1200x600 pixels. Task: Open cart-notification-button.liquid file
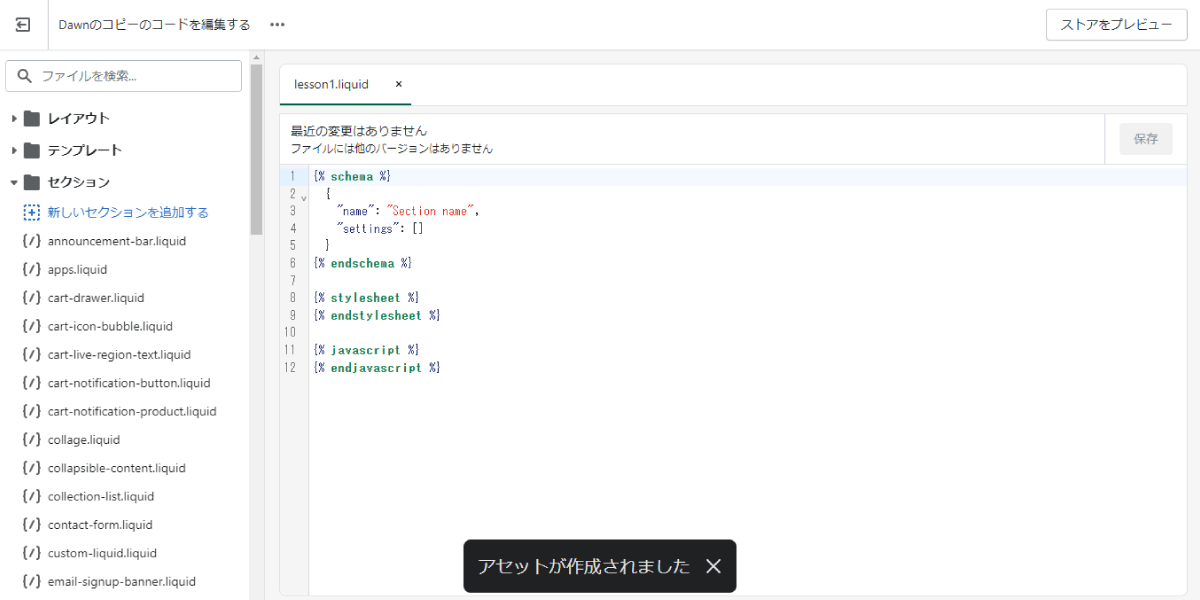coord(129,383)
